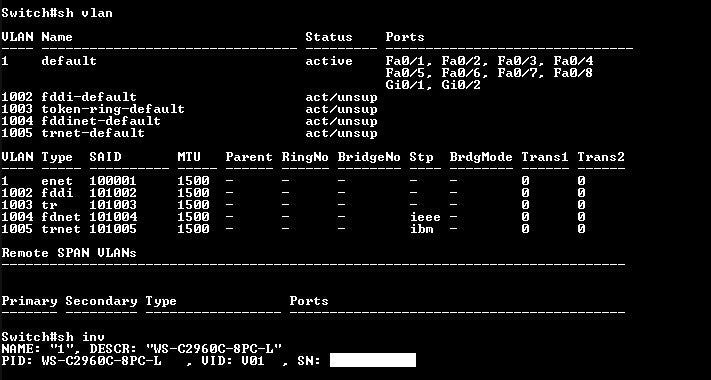Click the 'token-ring-default' VLAN name
Screen dimensions: 711x380
point(113,109)
